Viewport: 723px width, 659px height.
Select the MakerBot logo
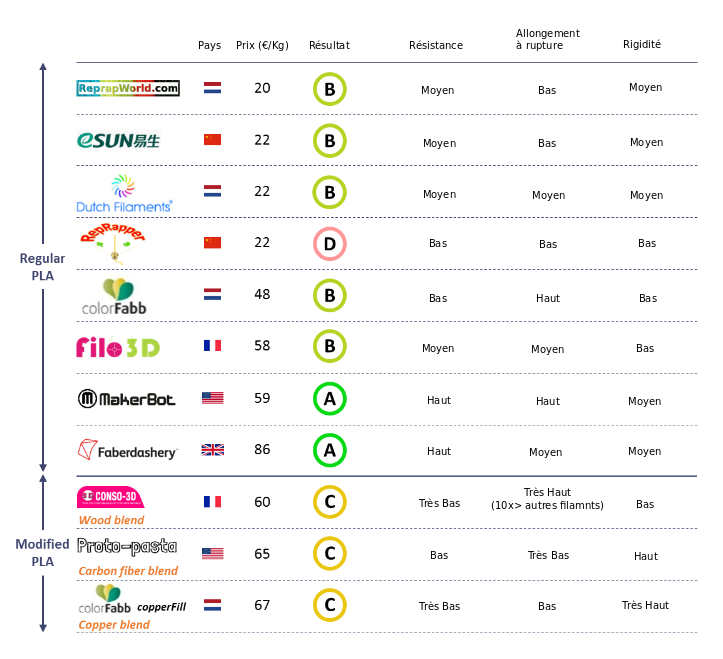point(126,399)
